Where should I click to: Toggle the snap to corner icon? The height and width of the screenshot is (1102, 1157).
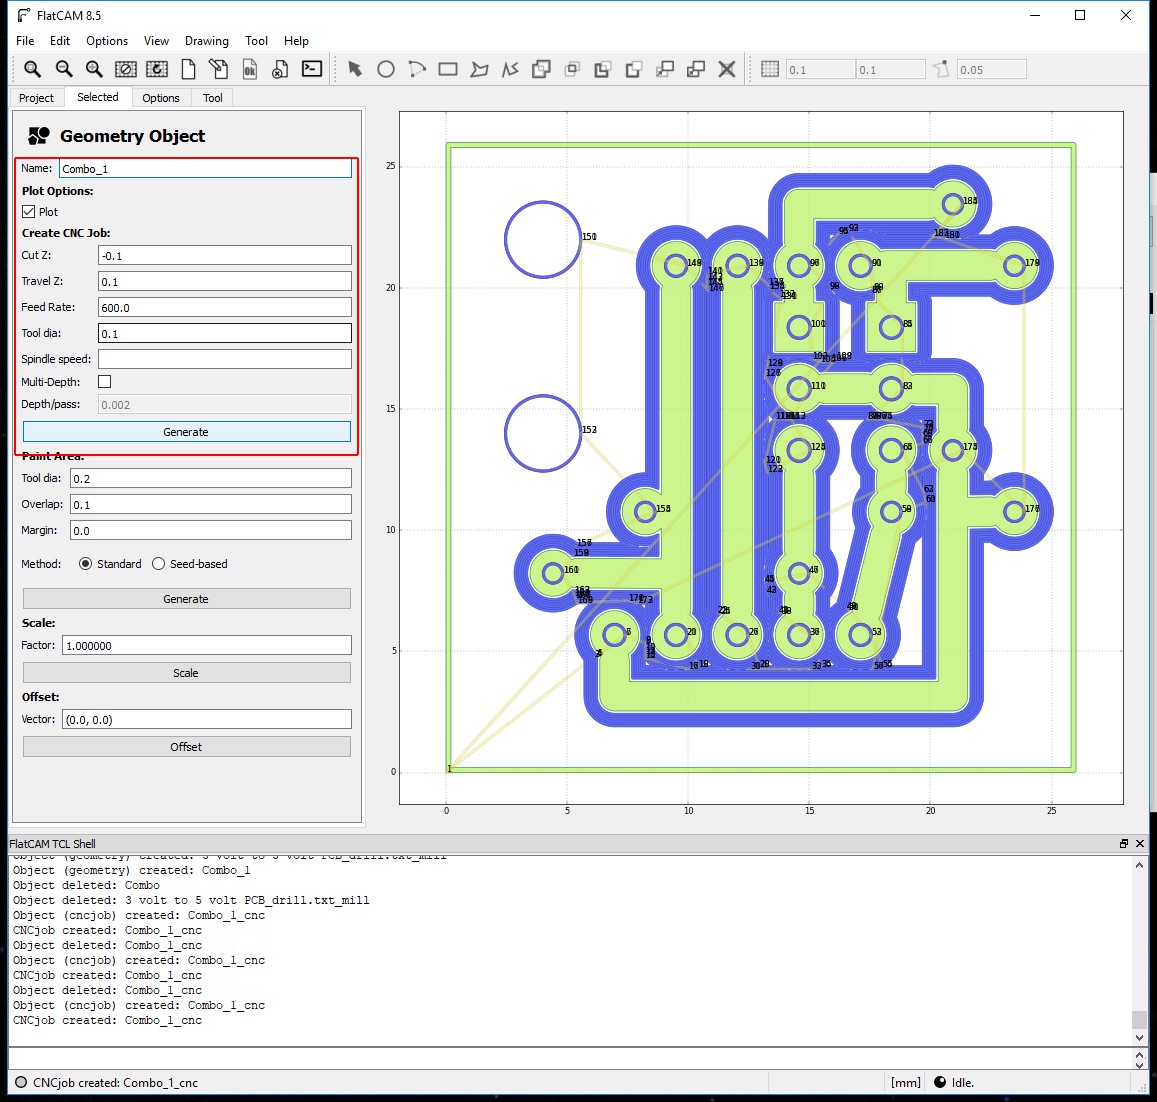941,69
